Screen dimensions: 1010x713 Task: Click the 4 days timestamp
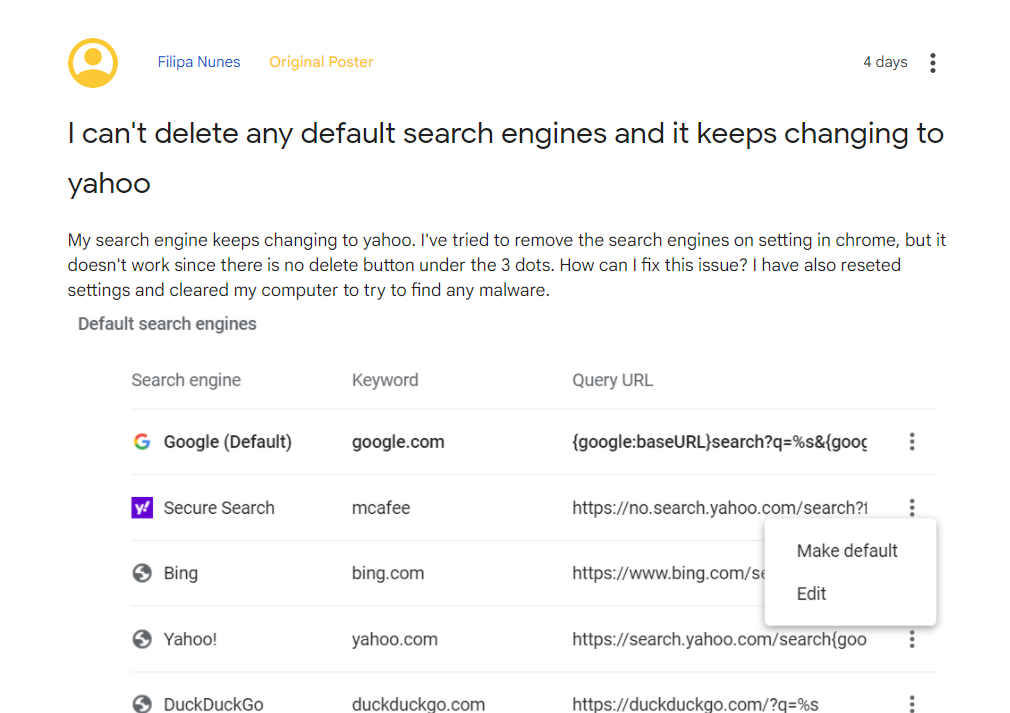click(885, 62)
